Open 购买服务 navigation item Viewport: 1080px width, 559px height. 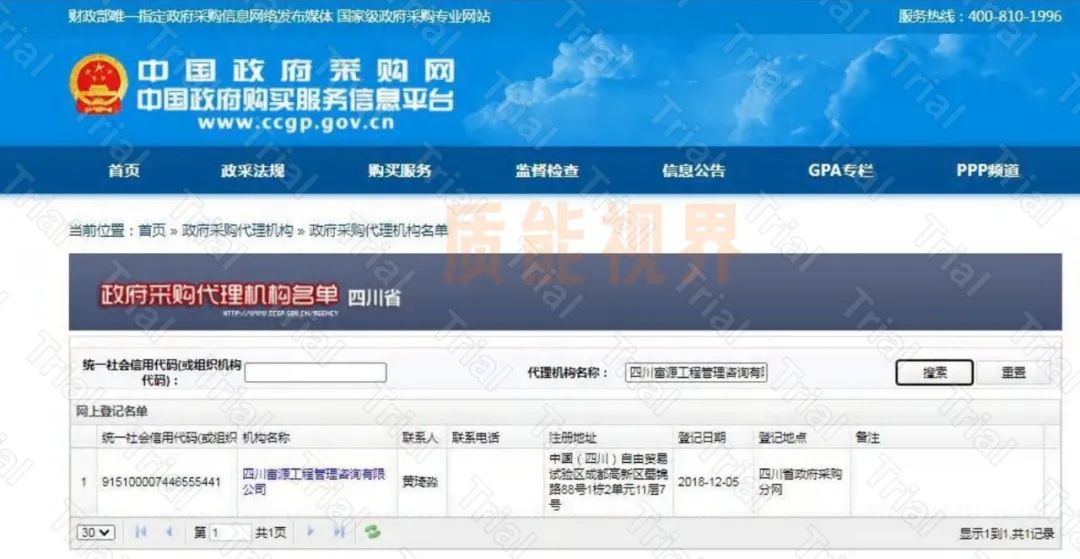(399, 171)
